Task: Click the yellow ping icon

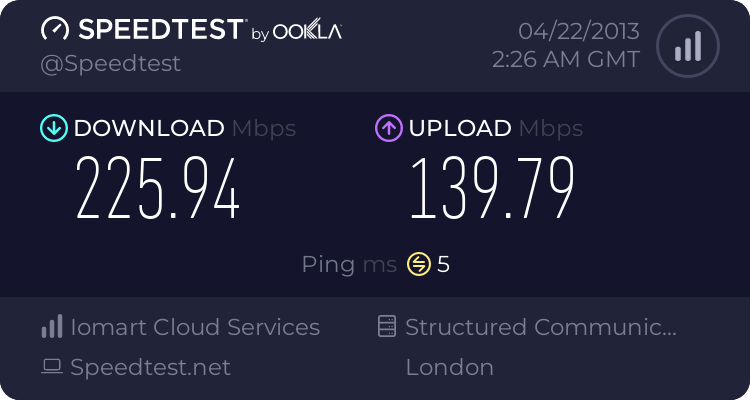Action: click(x=418, y=265)
